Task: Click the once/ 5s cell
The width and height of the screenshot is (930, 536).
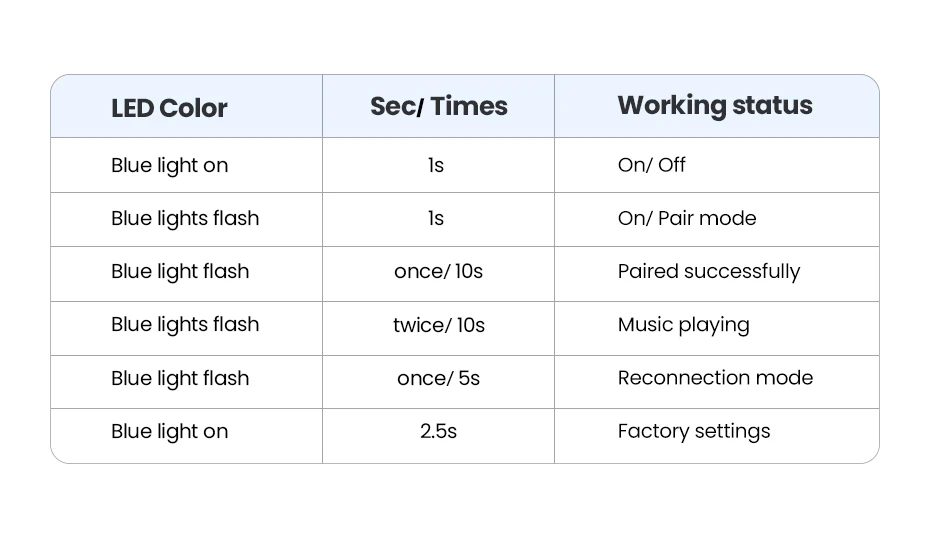Action: [438, 378]
